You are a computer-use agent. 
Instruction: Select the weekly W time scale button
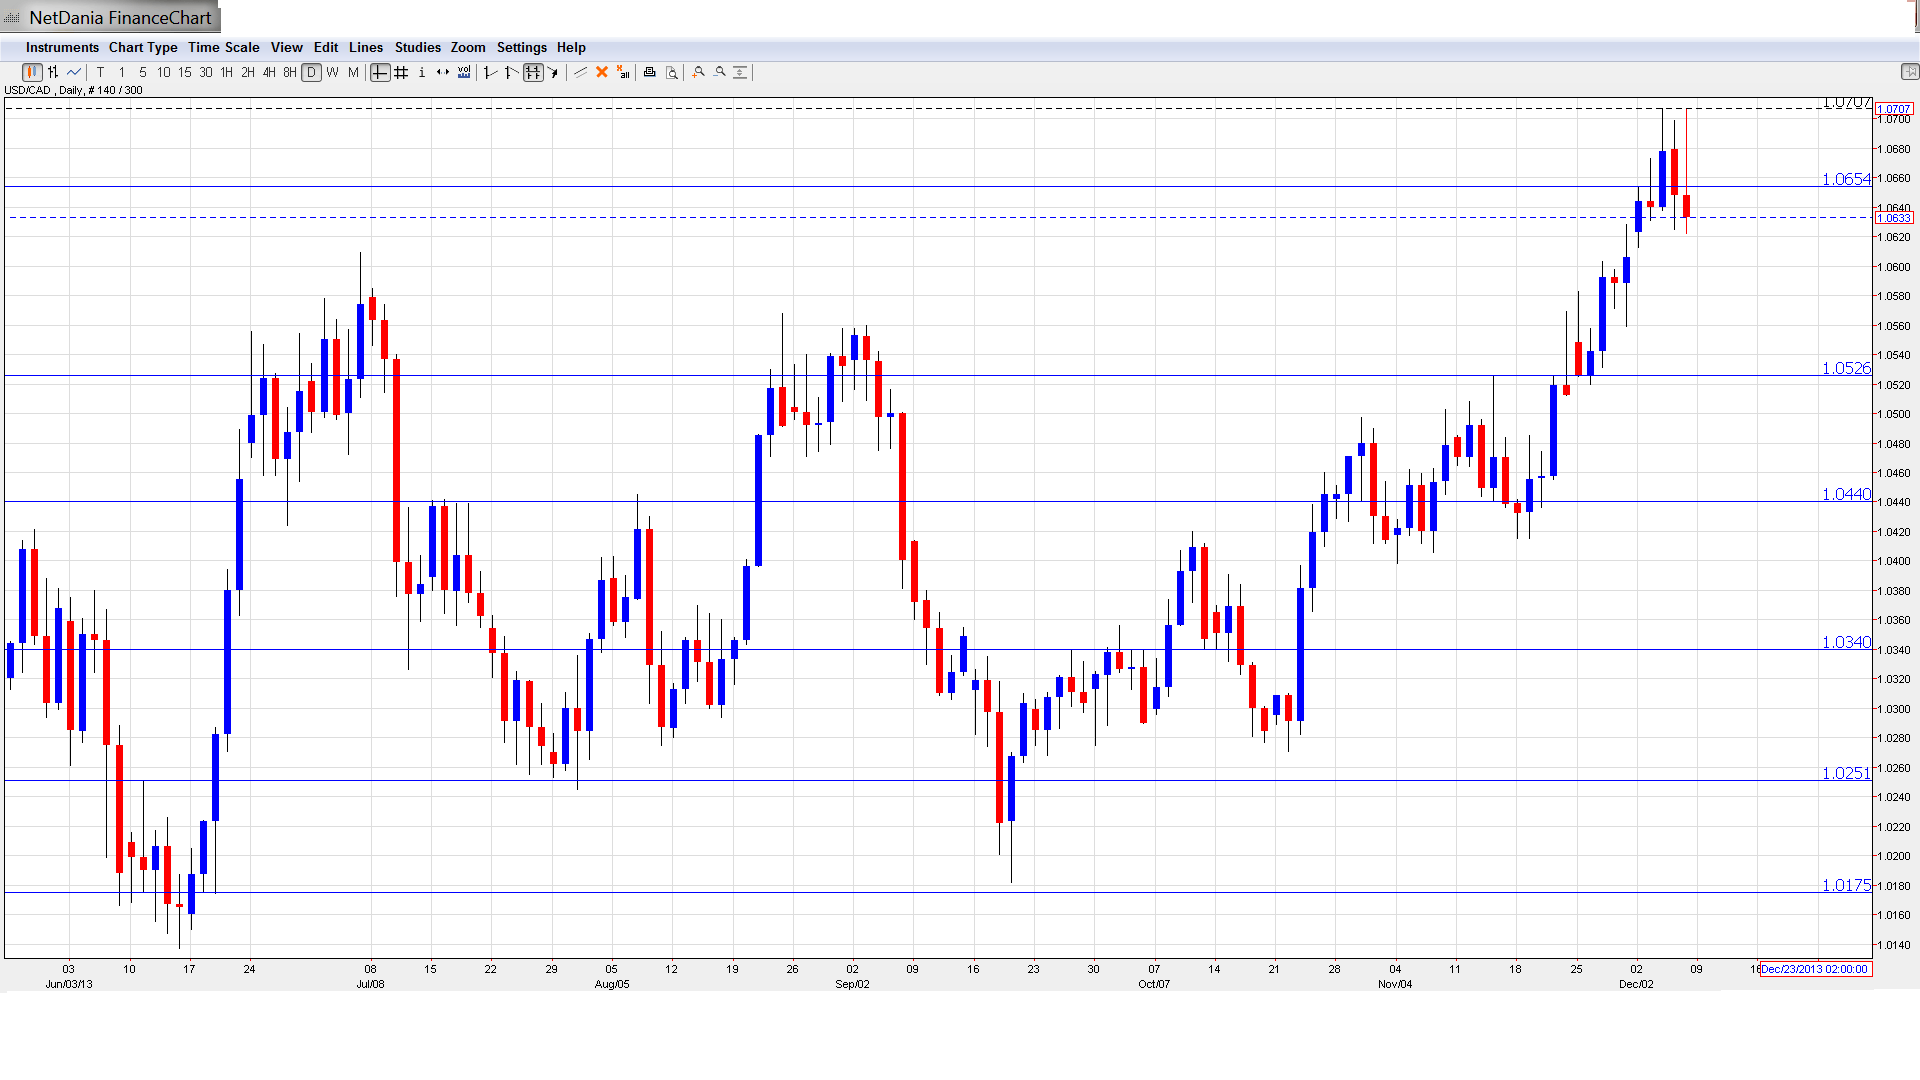tap(332, 72)
